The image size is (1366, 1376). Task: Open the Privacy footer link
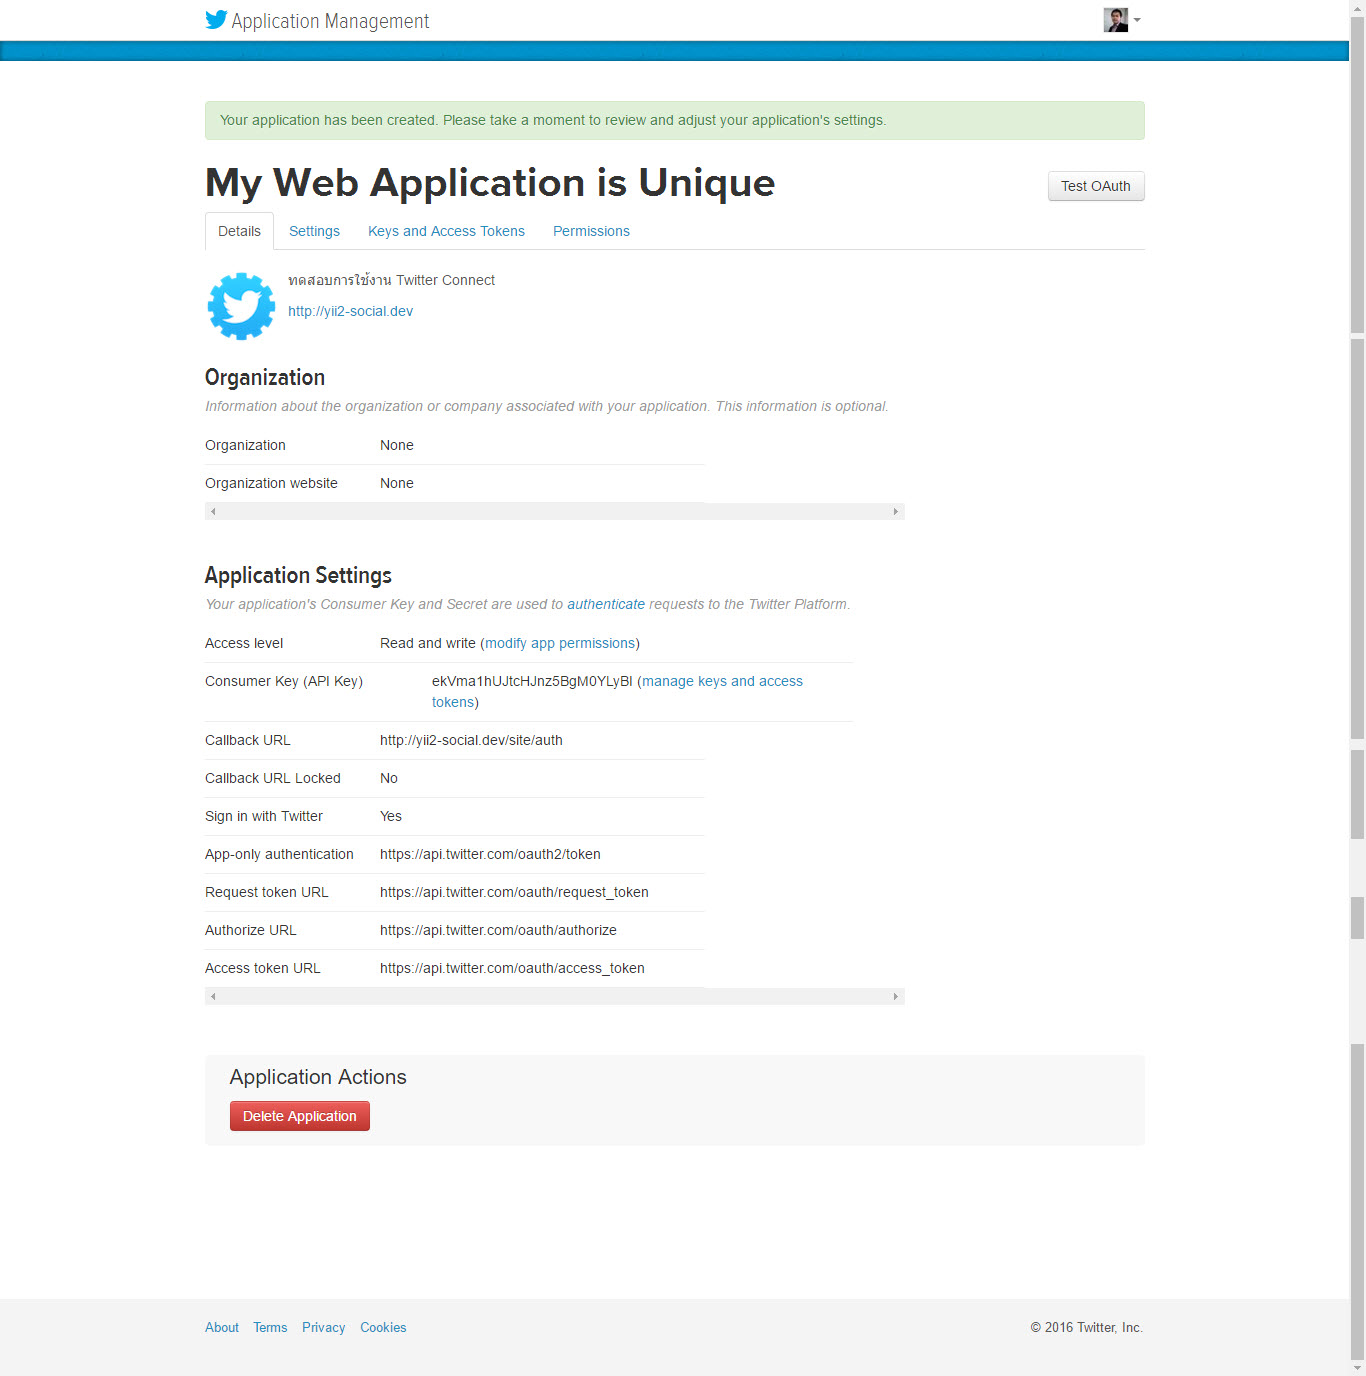(x=324, y=1328)
